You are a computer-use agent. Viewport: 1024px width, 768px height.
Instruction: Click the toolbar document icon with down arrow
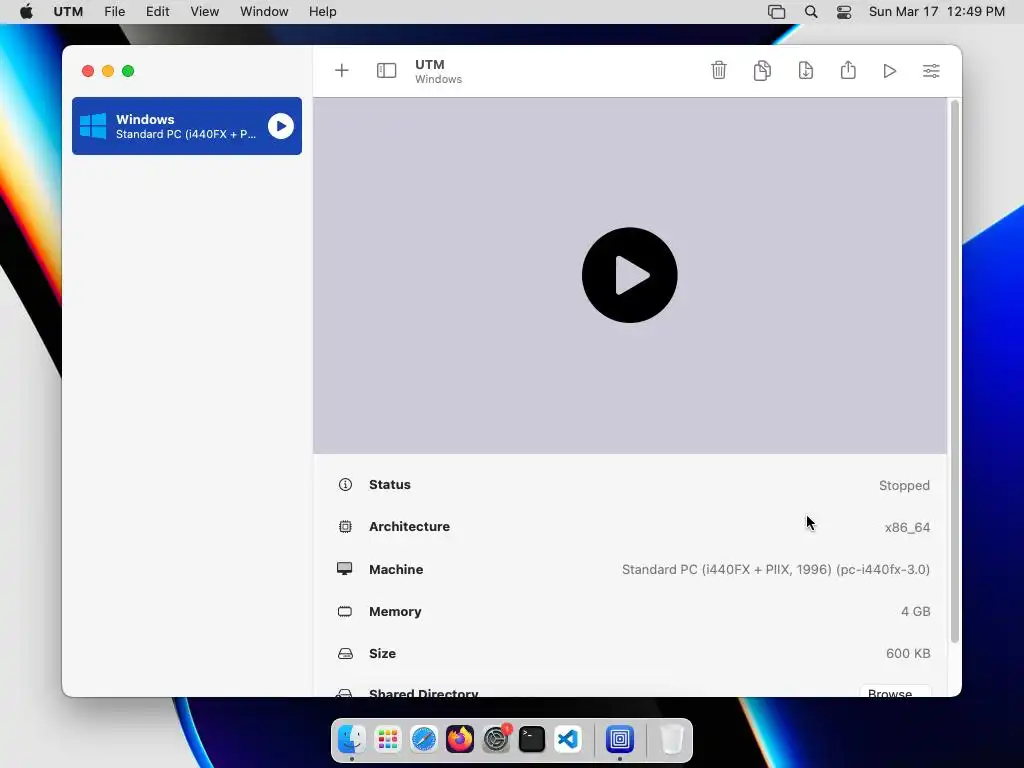tap(805, 71)
